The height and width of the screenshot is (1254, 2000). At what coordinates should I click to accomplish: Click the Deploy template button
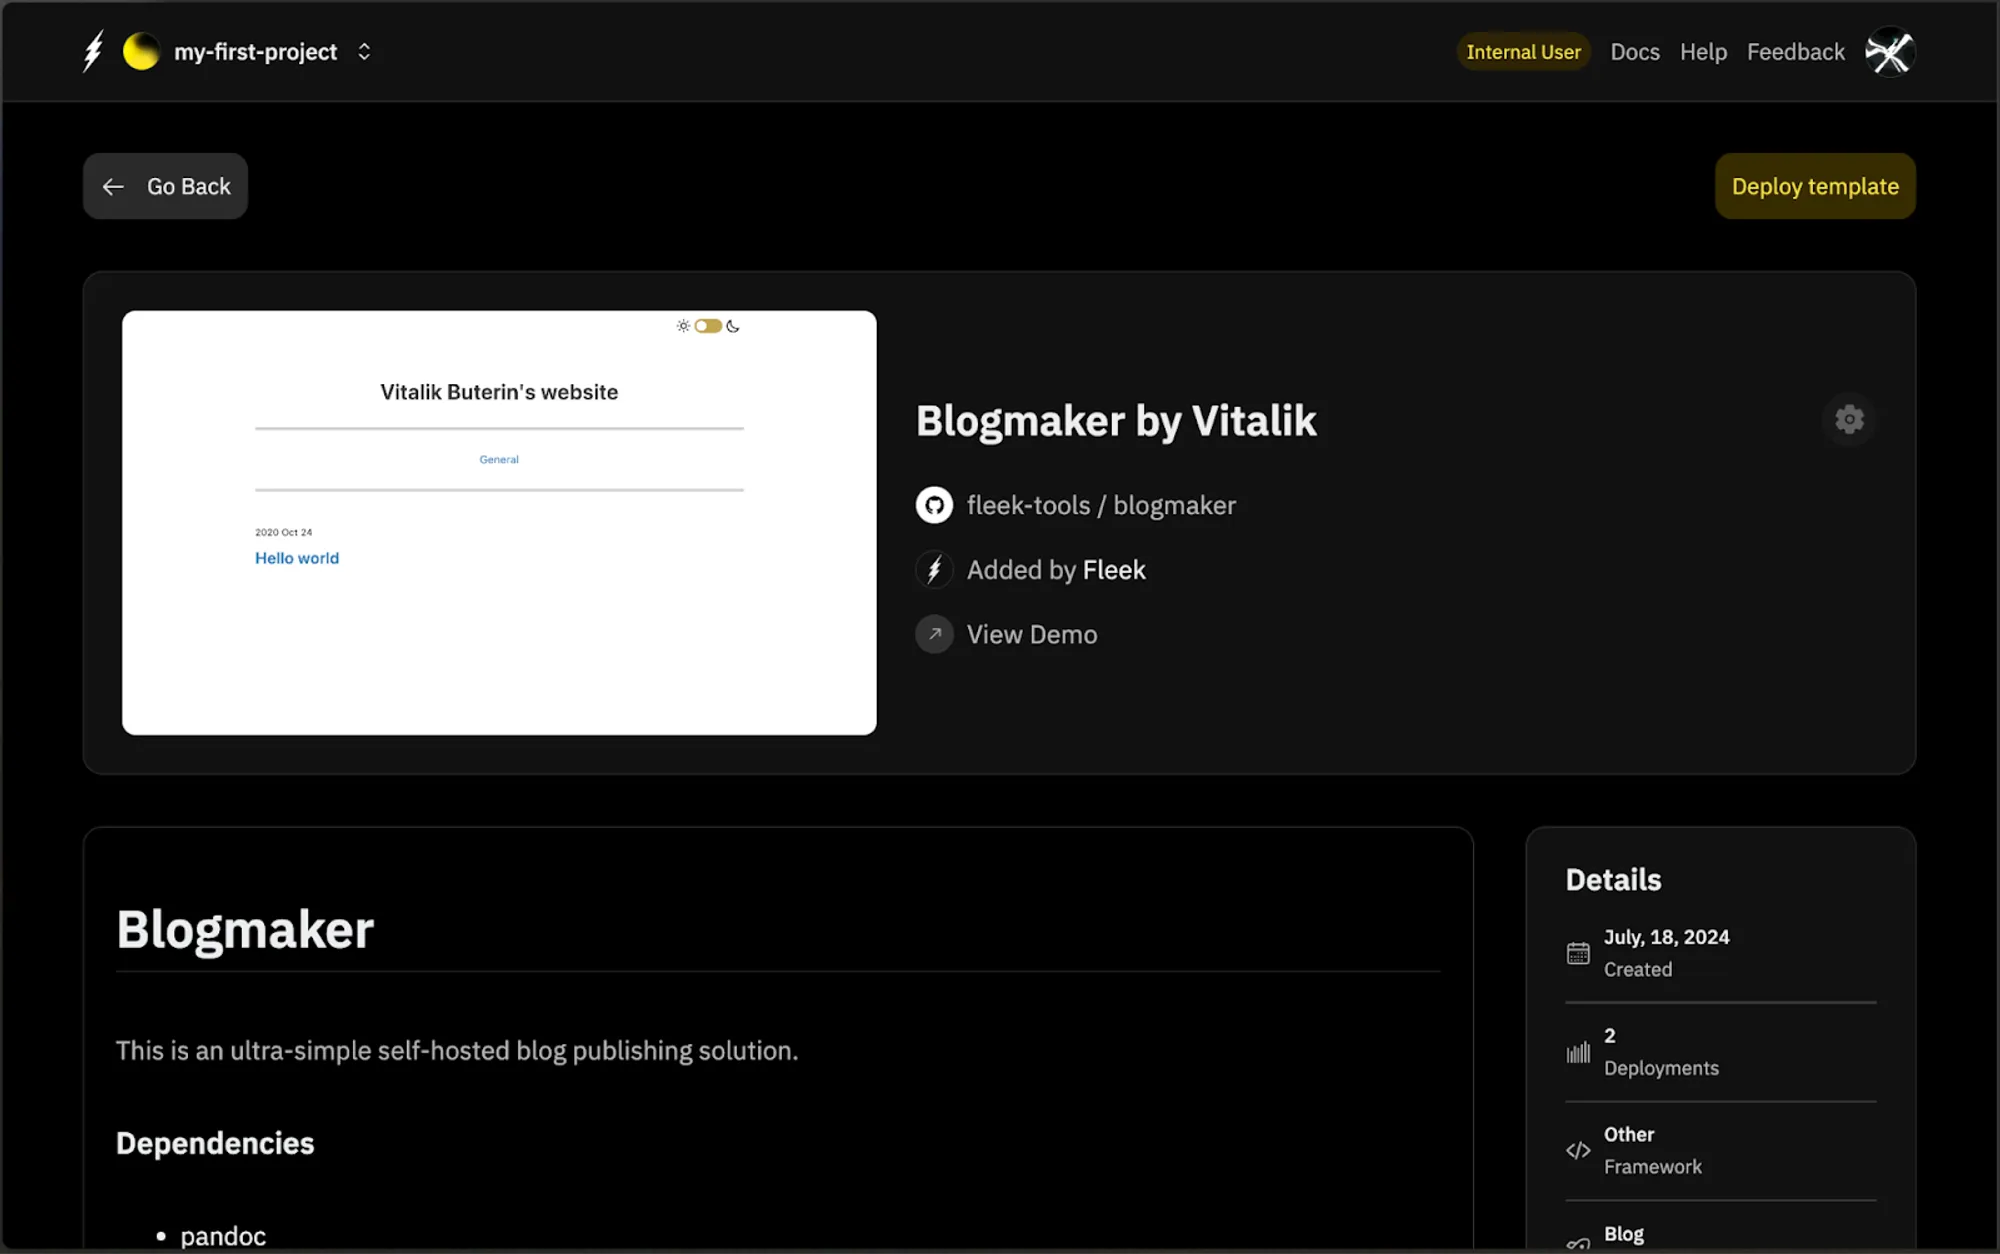coord(1814,186)
